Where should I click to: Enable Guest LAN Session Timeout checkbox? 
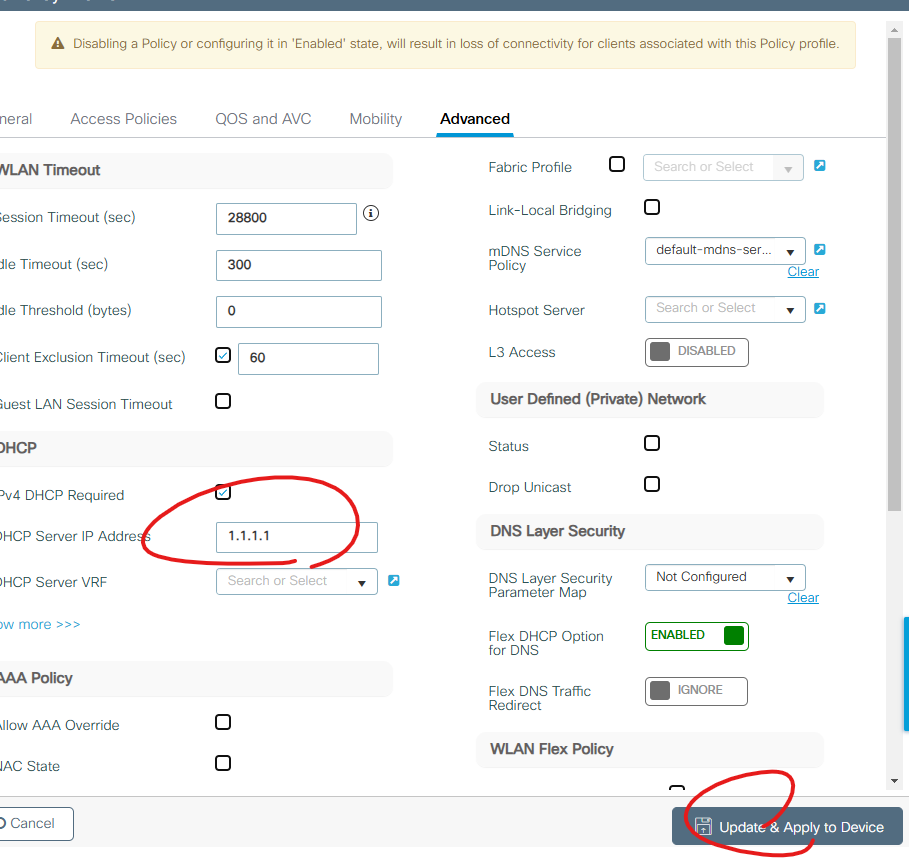[223, 401]
